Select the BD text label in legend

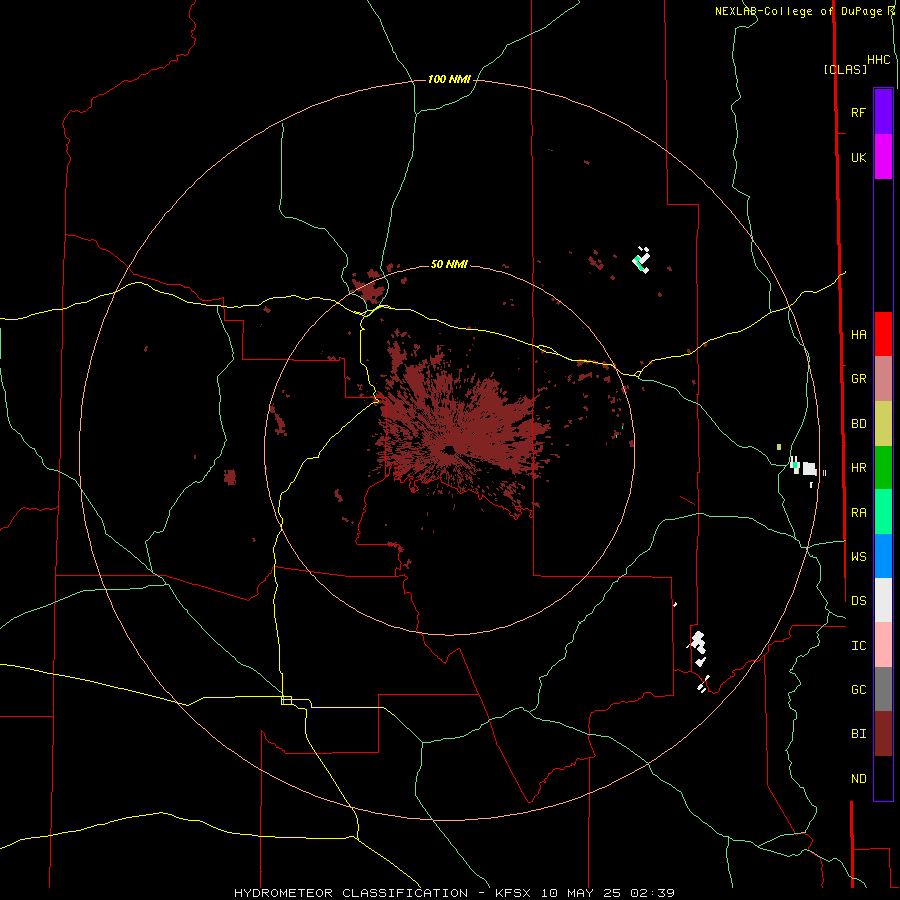click(858, 424)
